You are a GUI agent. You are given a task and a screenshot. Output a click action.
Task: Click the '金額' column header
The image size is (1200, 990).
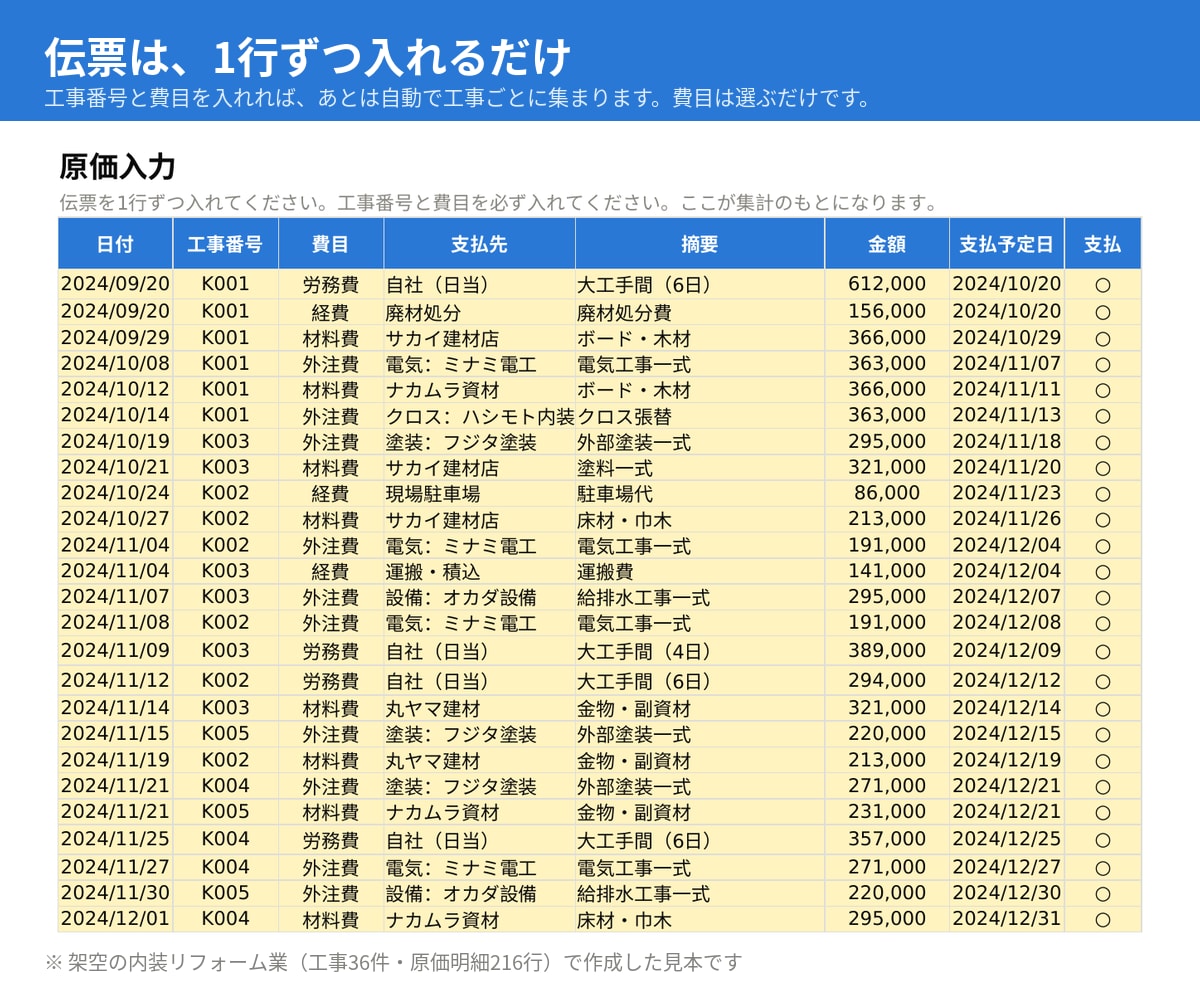click(x=887, y=244)
